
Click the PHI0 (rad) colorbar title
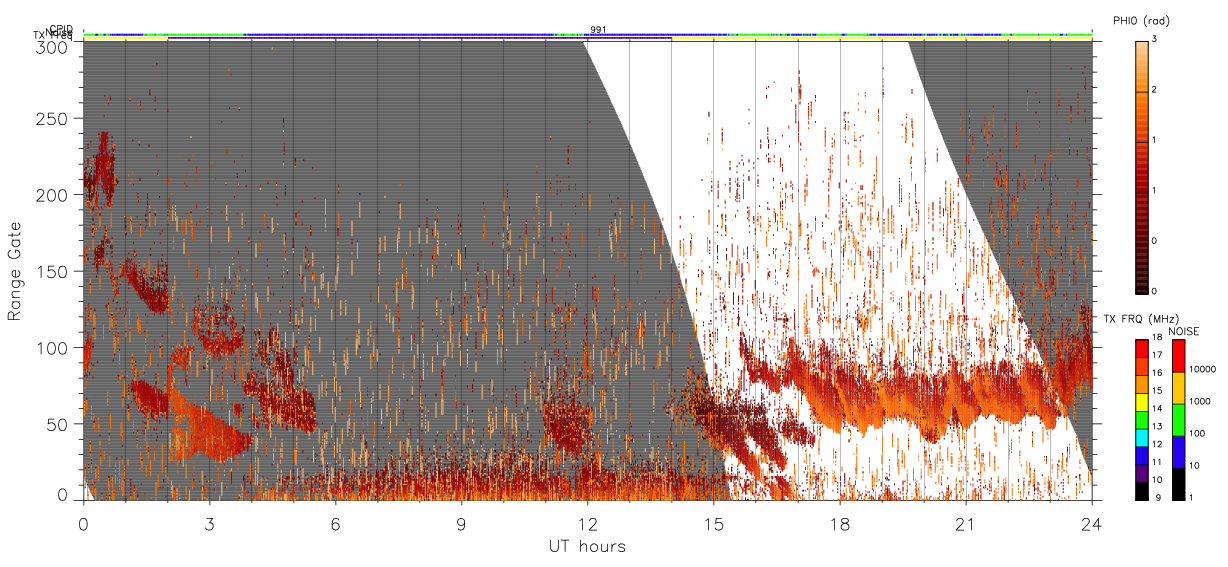[1141, 20]
